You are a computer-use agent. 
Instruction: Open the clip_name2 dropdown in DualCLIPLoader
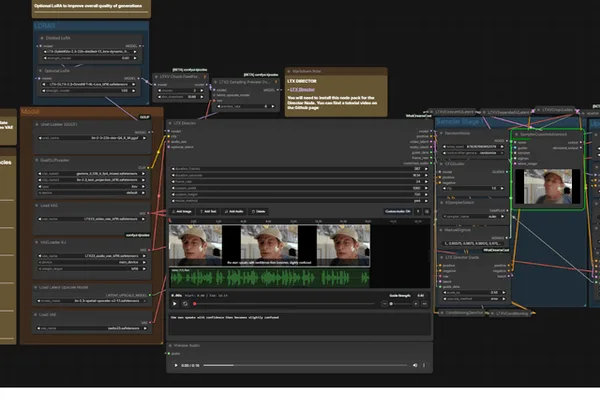click(x=91, y=180)
